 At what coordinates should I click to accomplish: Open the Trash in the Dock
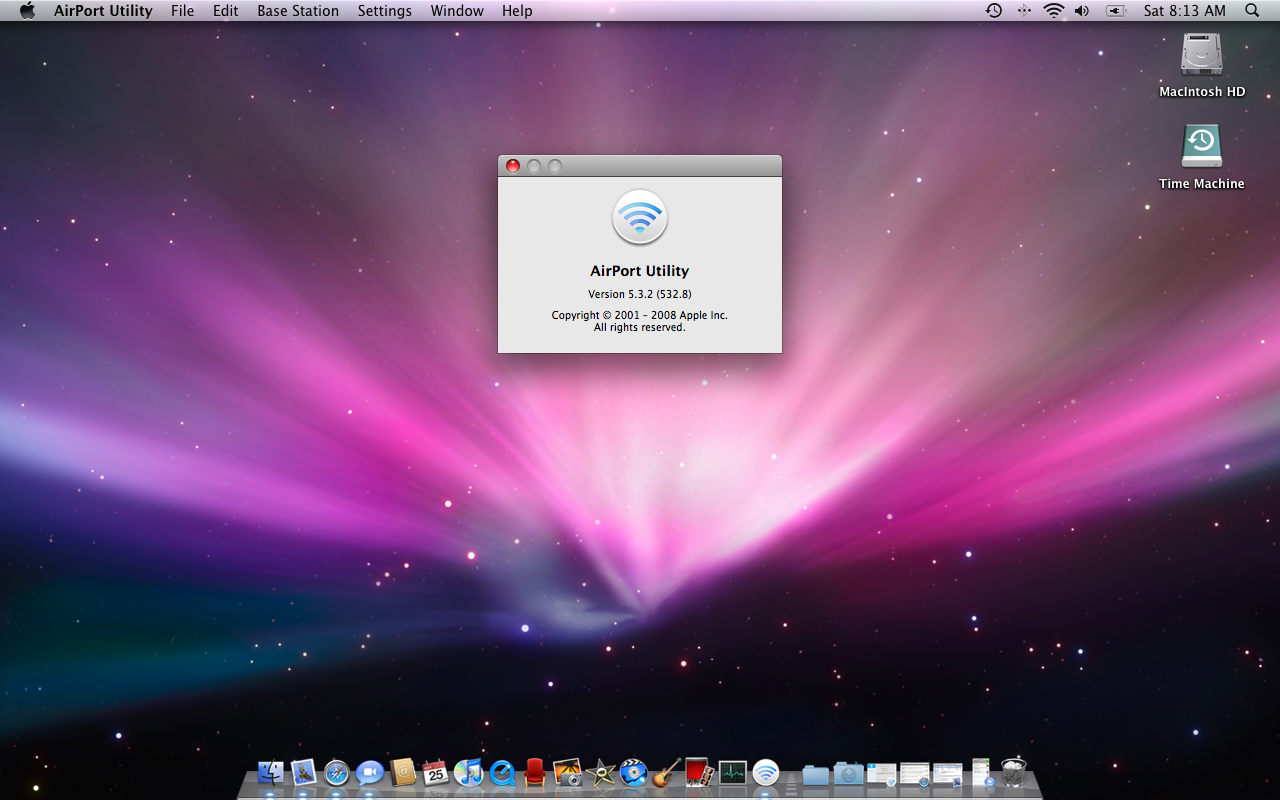click(1014, 772)
